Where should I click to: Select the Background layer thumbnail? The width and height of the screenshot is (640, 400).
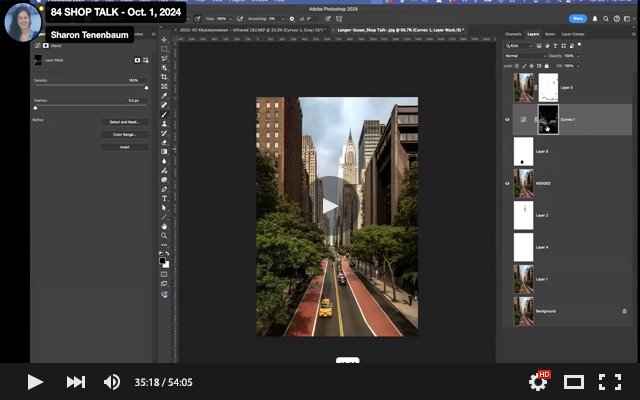tap(523, 311)
